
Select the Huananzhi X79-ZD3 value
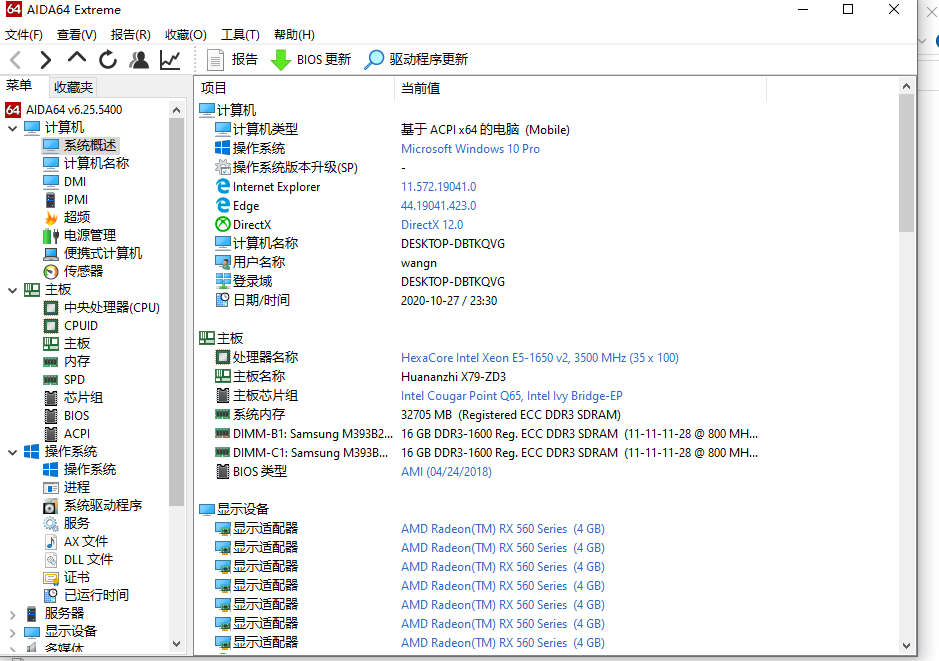pos(453,377)
